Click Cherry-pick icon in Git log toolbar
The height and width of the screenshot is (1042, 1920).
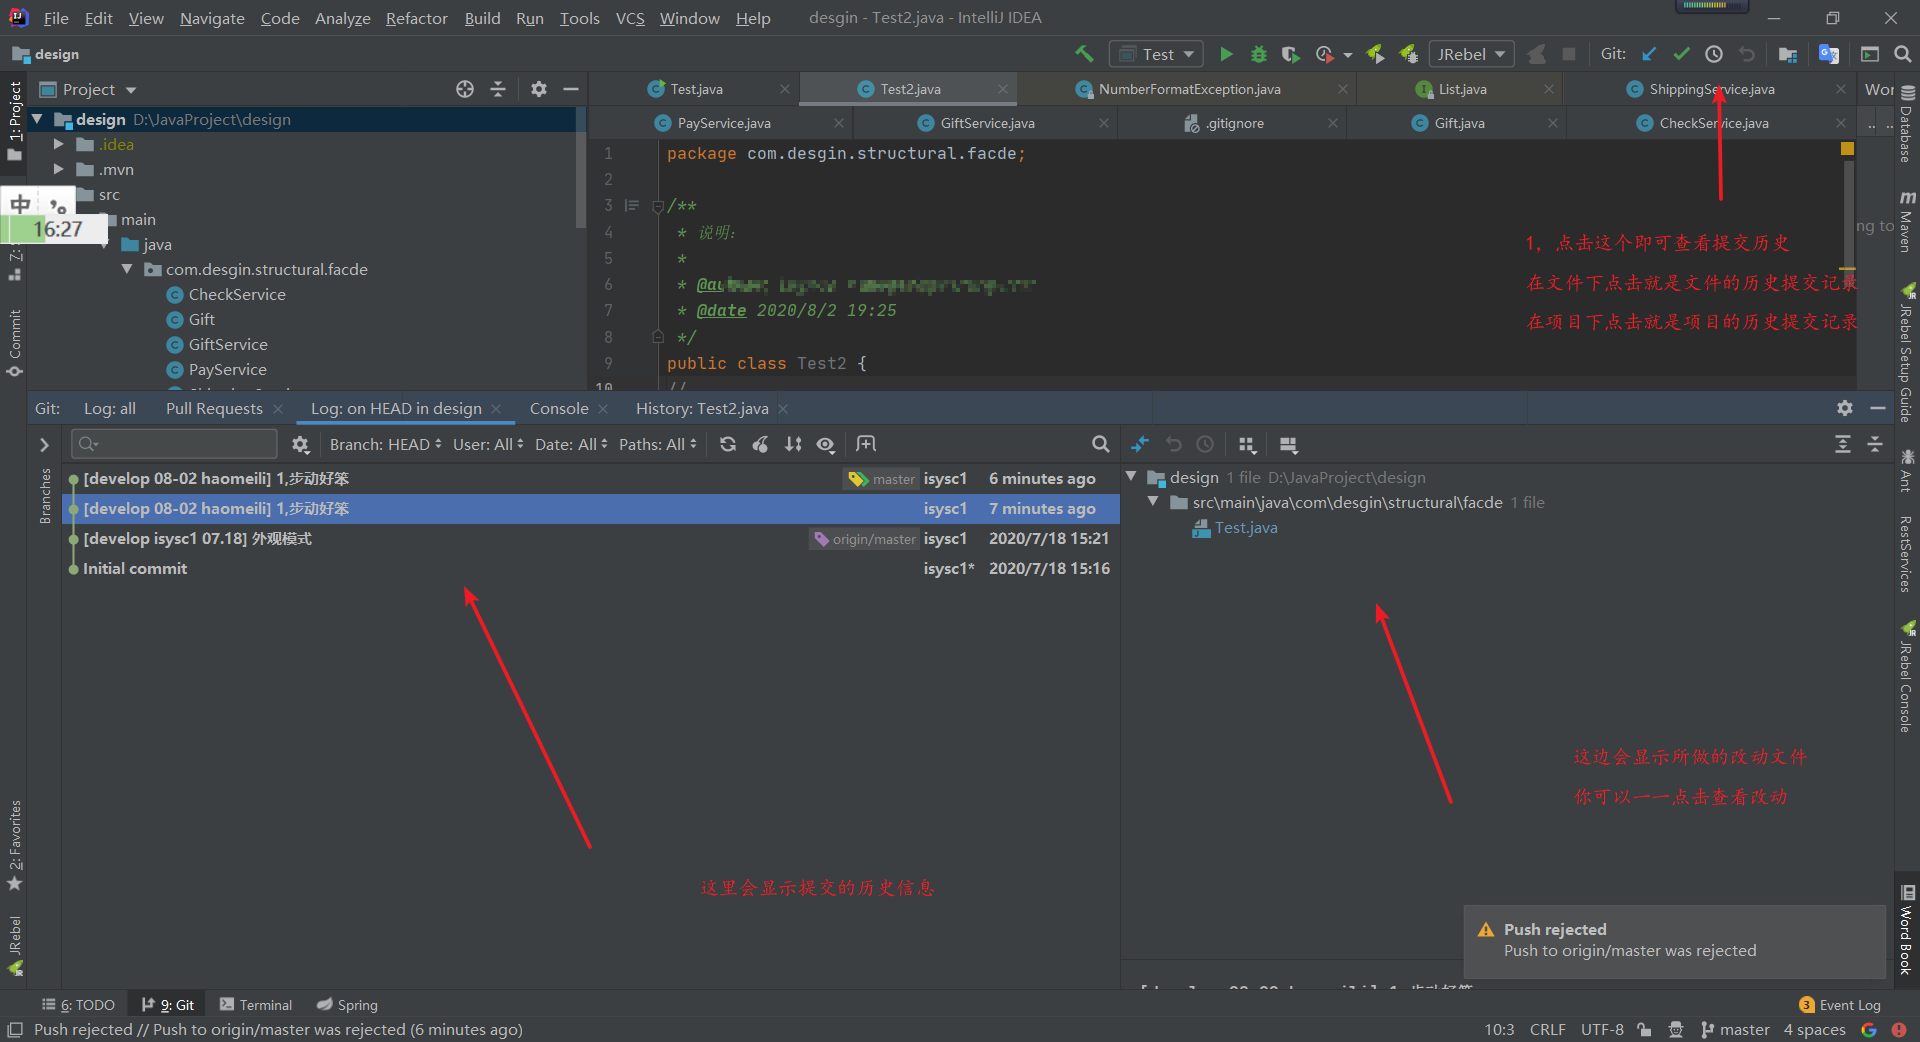pyautogui.click(x=761, y=444)
